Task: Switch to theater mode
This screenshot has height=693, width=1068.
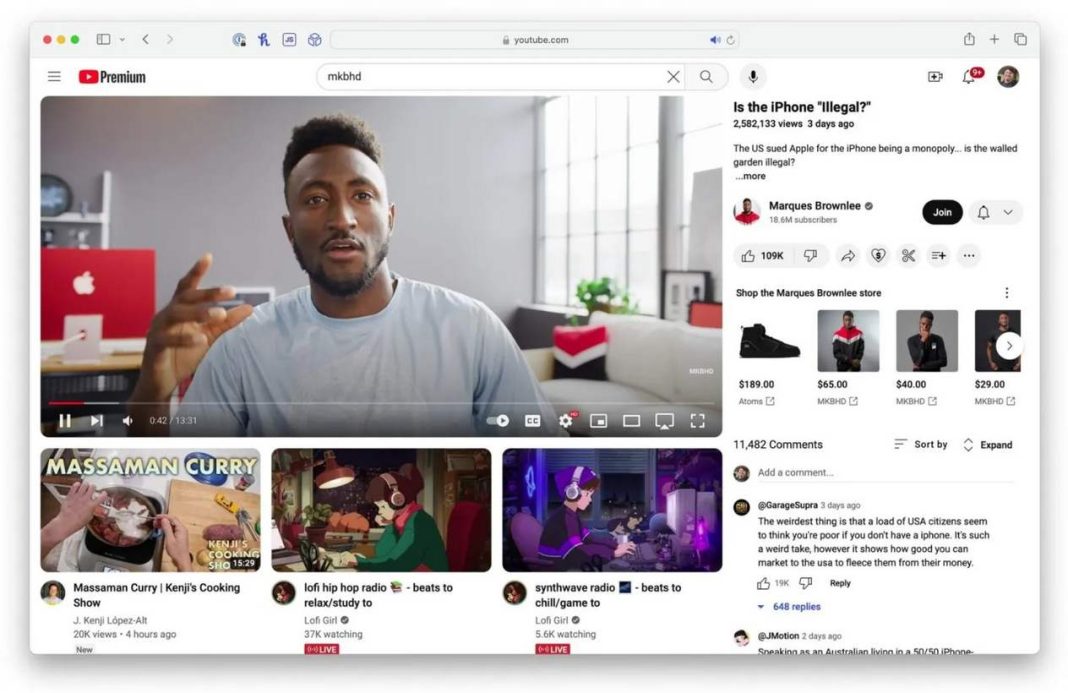Action: tap(631, 421)
